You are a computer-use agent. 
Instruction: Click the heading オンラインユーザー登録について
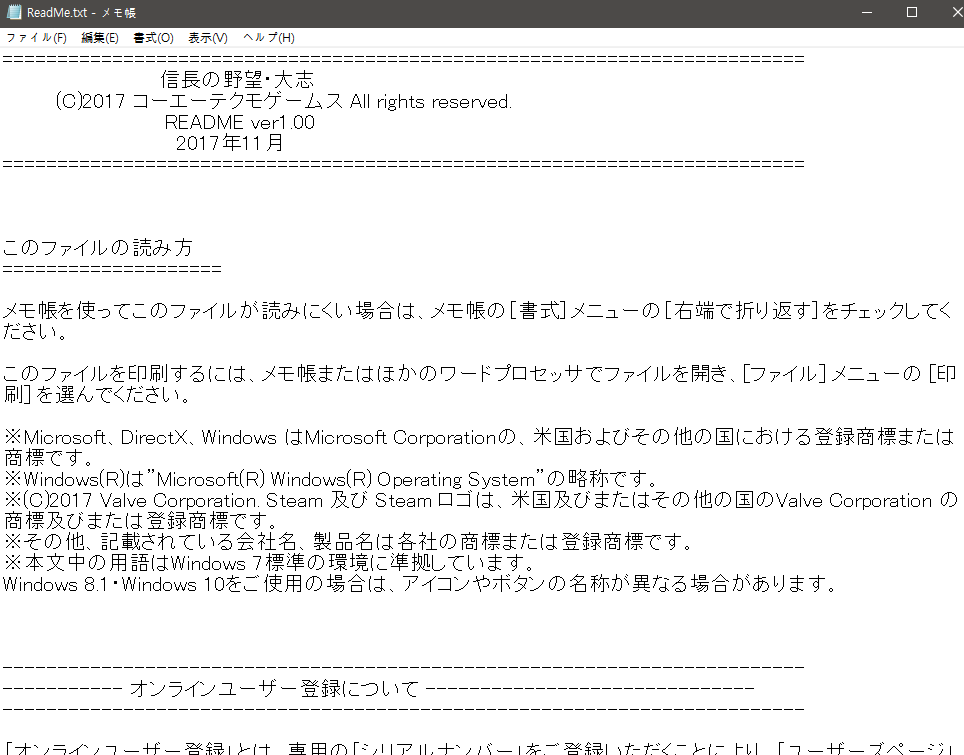[x=274, y=689]
